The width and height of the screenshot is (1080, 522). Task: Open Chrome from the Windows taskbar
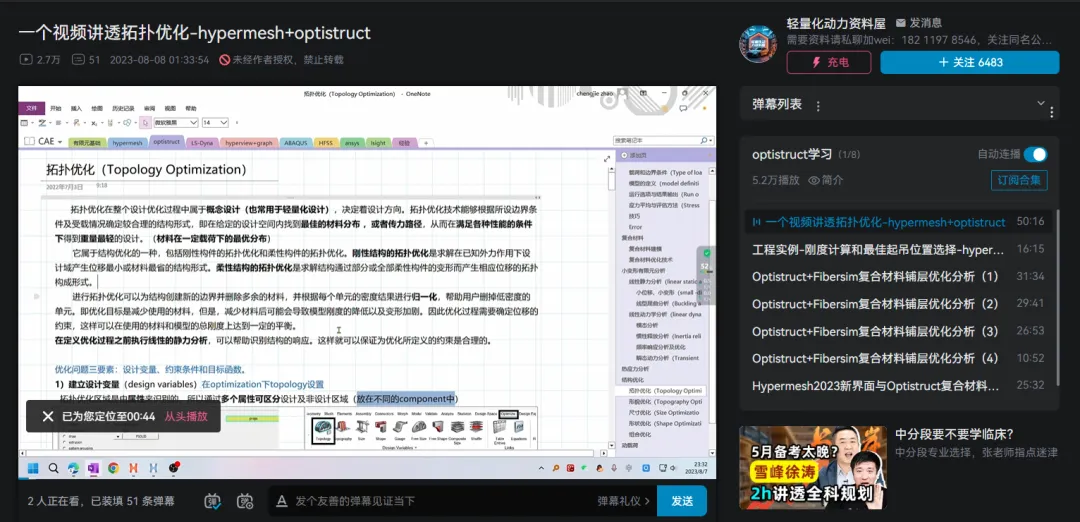[113, 468]
